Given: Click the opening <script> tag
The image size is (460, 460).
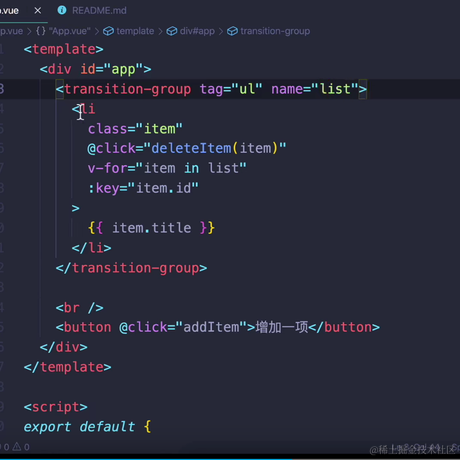Looking at the screenshot, I should tap(56, 407).
